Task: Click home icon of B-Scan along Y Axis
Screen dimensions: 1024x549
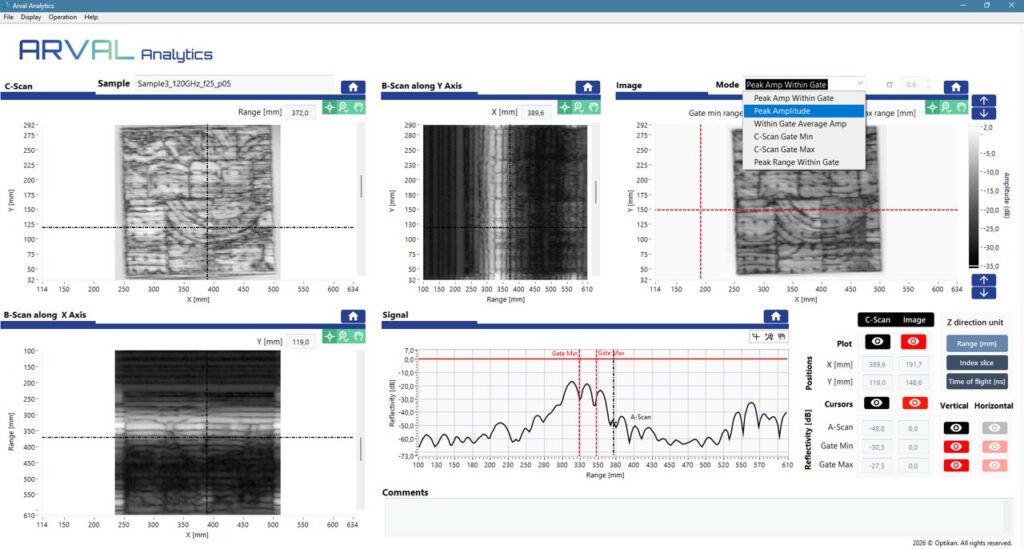Action: pyautogui.click(x=587, y=87)
